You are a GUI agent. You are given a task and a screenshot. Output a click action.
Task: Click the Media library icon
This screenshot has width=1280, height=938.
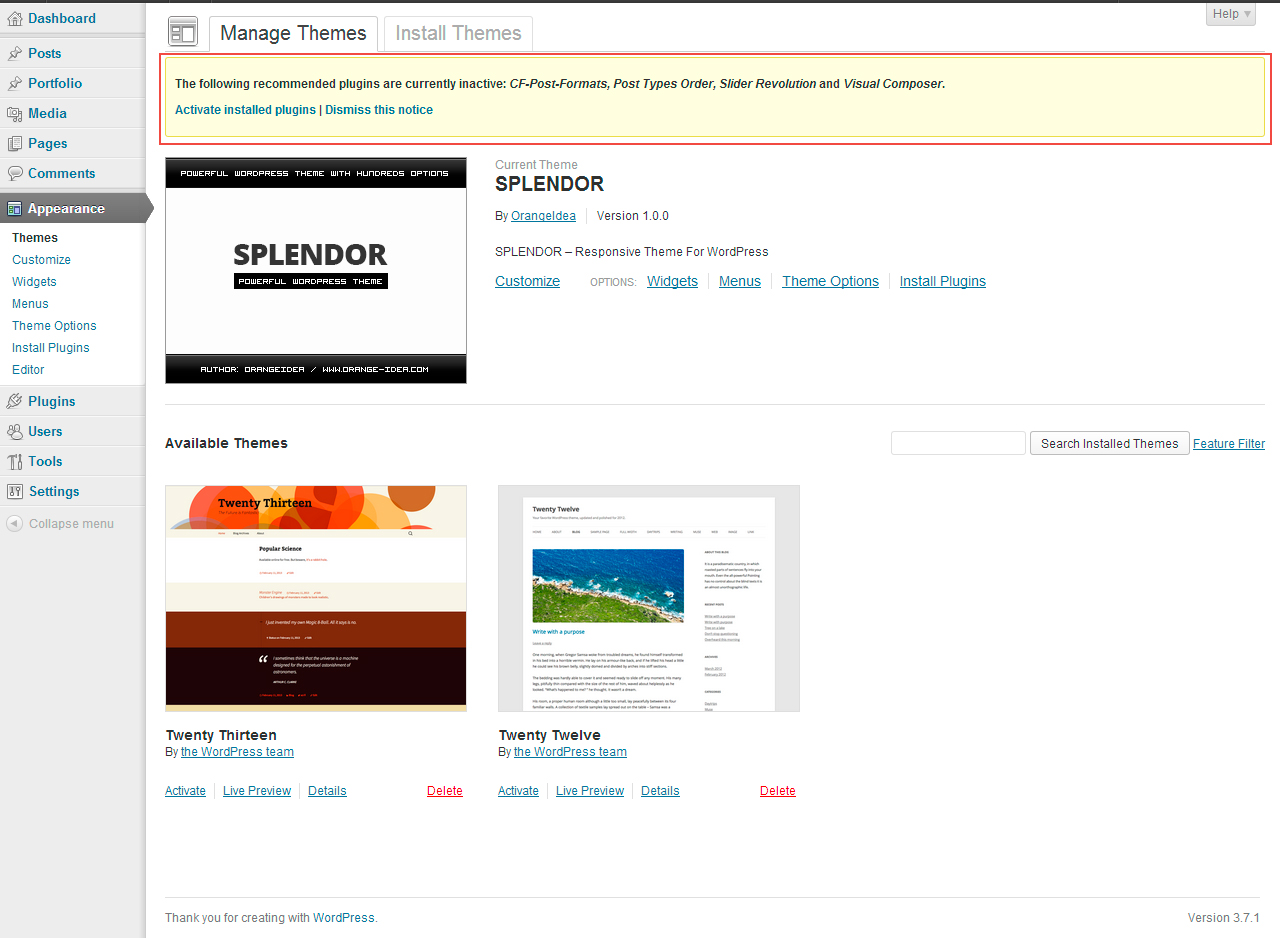(15, 113)
